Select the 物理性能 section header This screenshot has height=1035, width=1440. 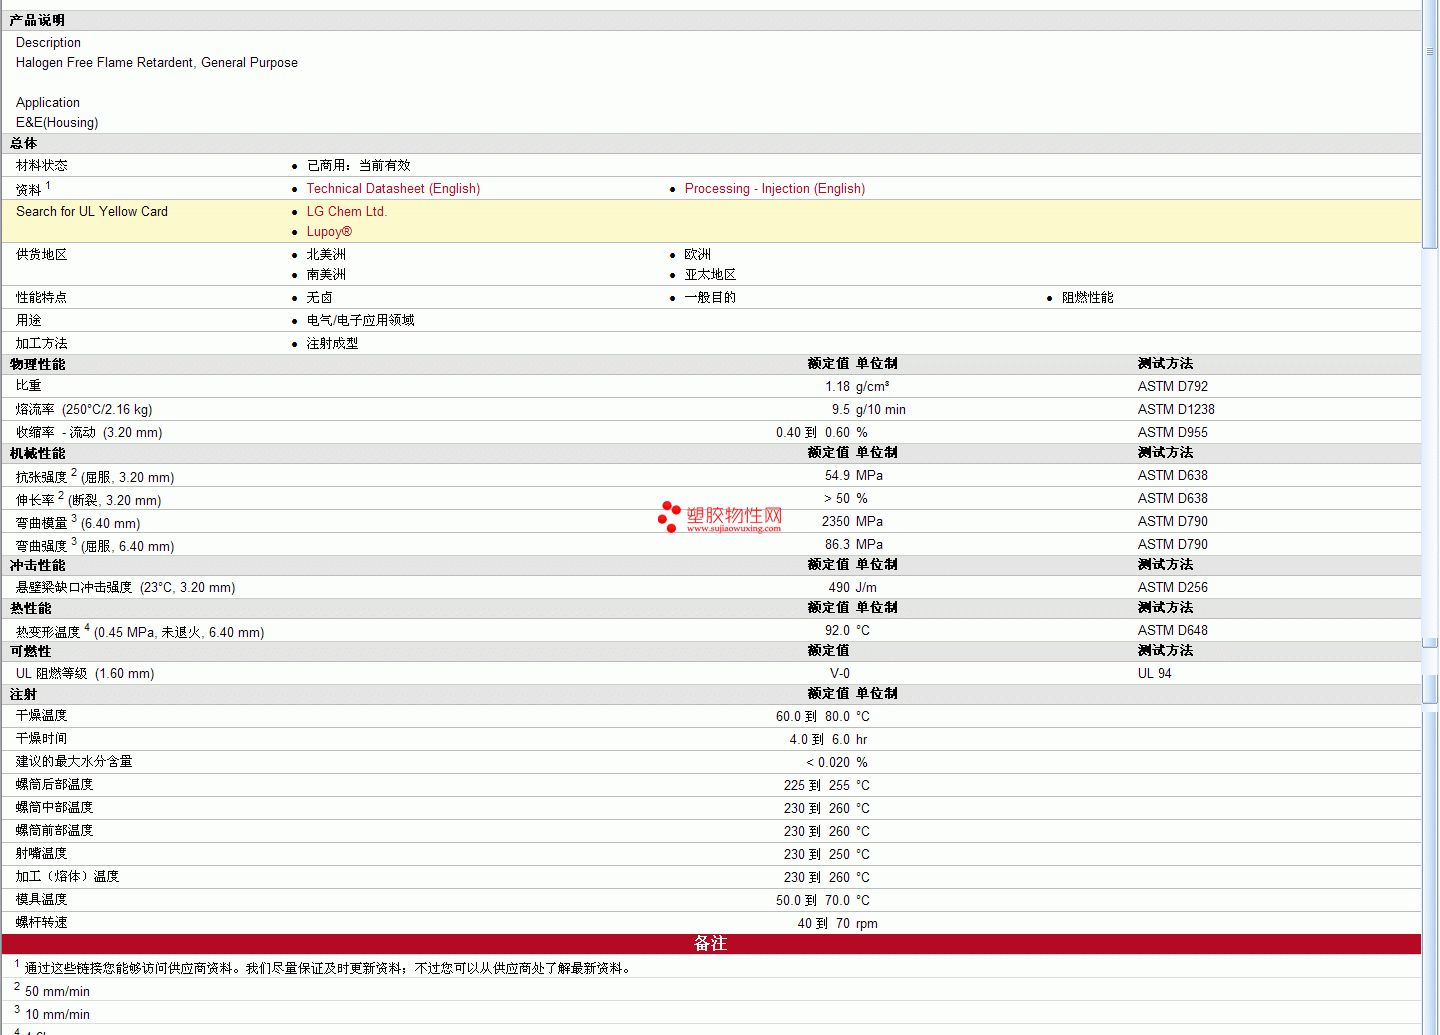pyautogui.click(x=37, y=365)
